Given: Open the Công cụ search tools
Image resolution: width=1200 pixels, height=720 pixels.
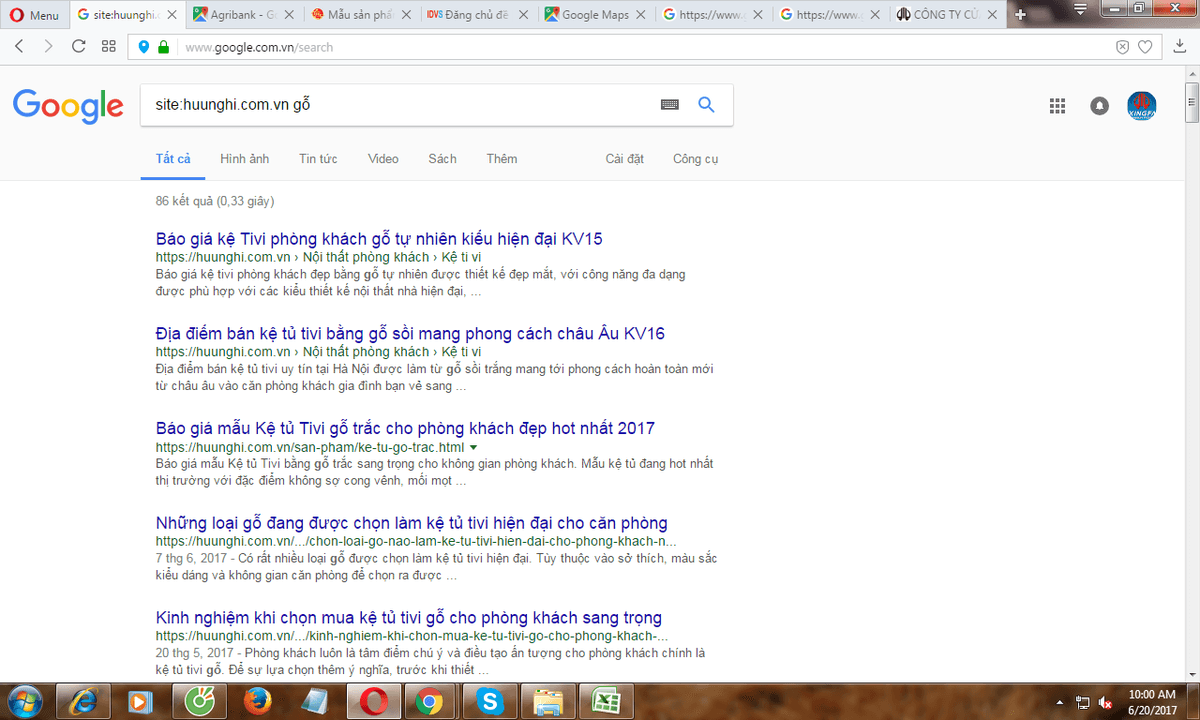Looking at the screenshot, I should tap(695, 159).
